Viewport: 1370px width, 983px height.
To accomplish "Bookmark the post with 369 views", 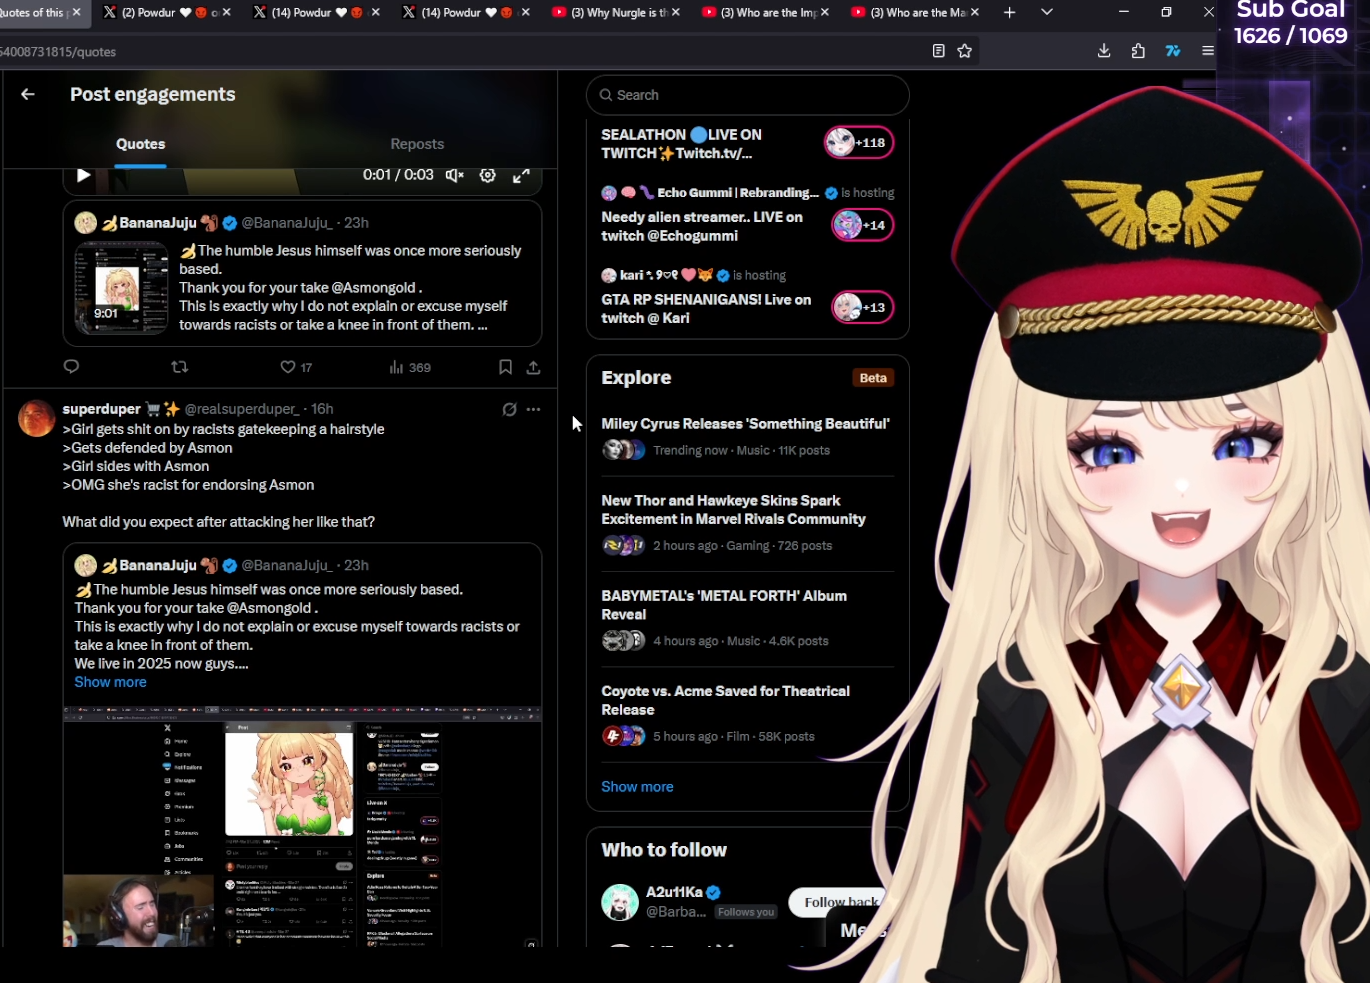I will point(506,367).
